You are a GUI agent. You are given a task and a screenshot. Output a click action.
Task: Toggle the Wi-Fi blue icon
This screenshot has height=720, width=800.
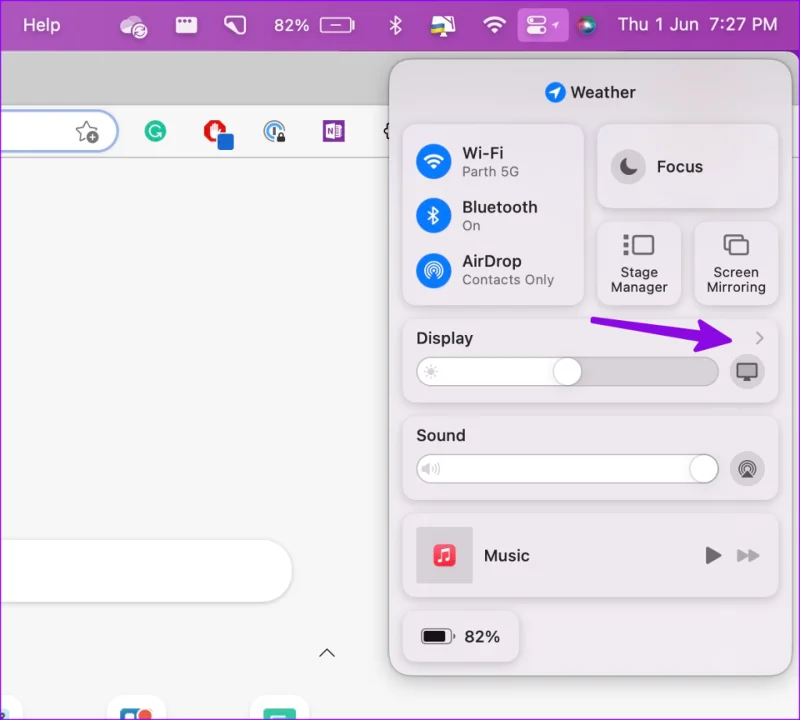point(433,161)
